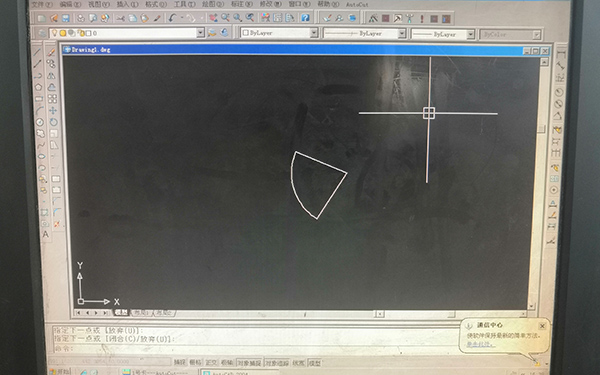600x375 pixels.
Task: Select the Circle tool in the draw toolbar
Action: point(40,122)
